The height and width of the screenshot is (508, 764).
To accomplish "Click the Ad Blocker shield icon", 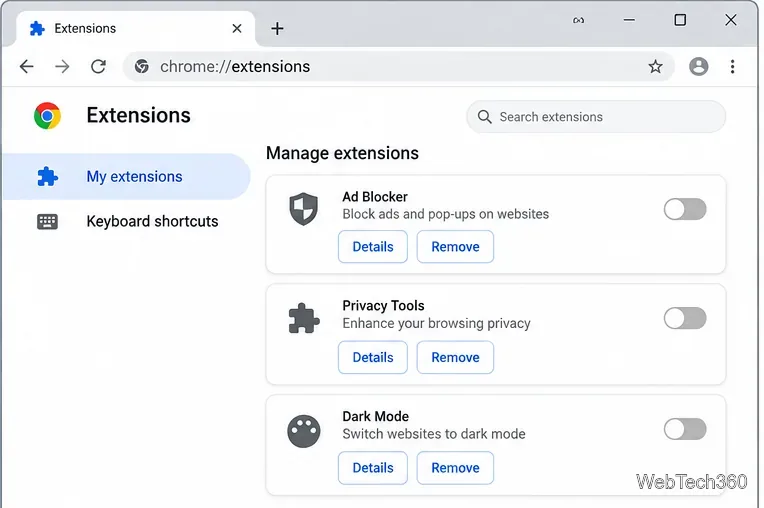I will click(304, 209).
